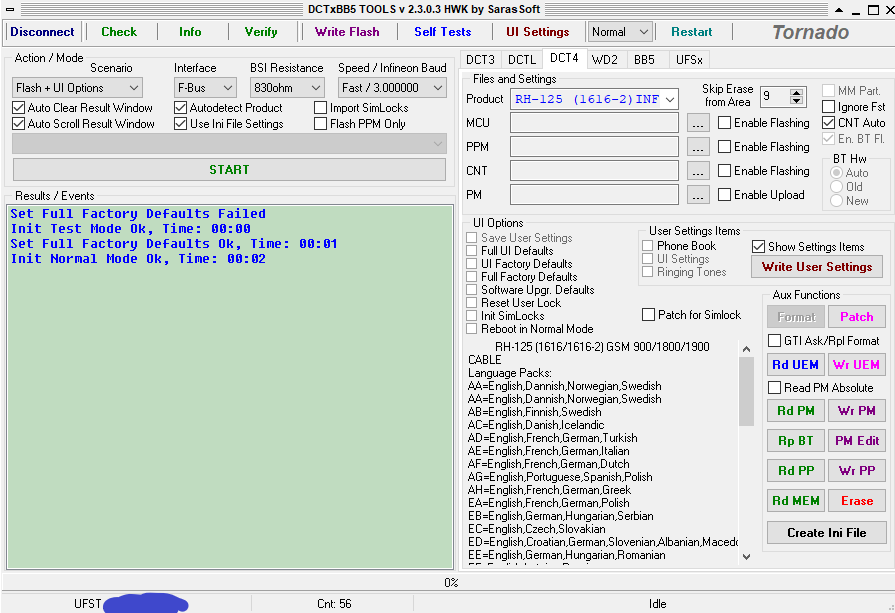The width and height of the screenshot is (895, 613).
Task: Click the language packs list scrollbar thumb
Action: 746,392
